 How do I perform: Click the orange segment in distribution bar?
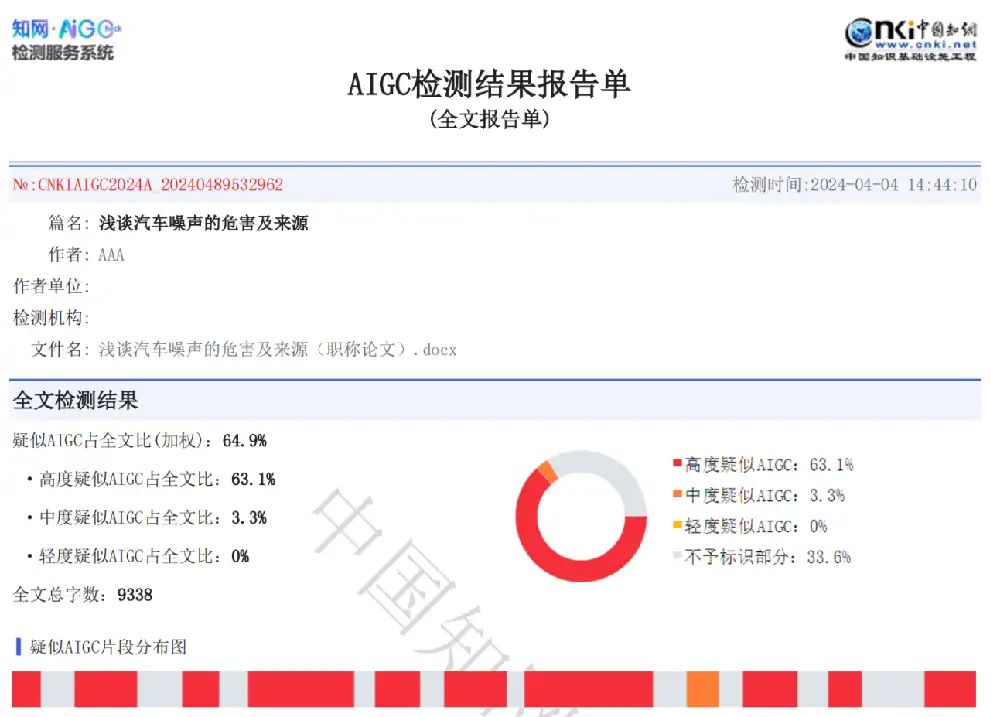click(700, 687)
